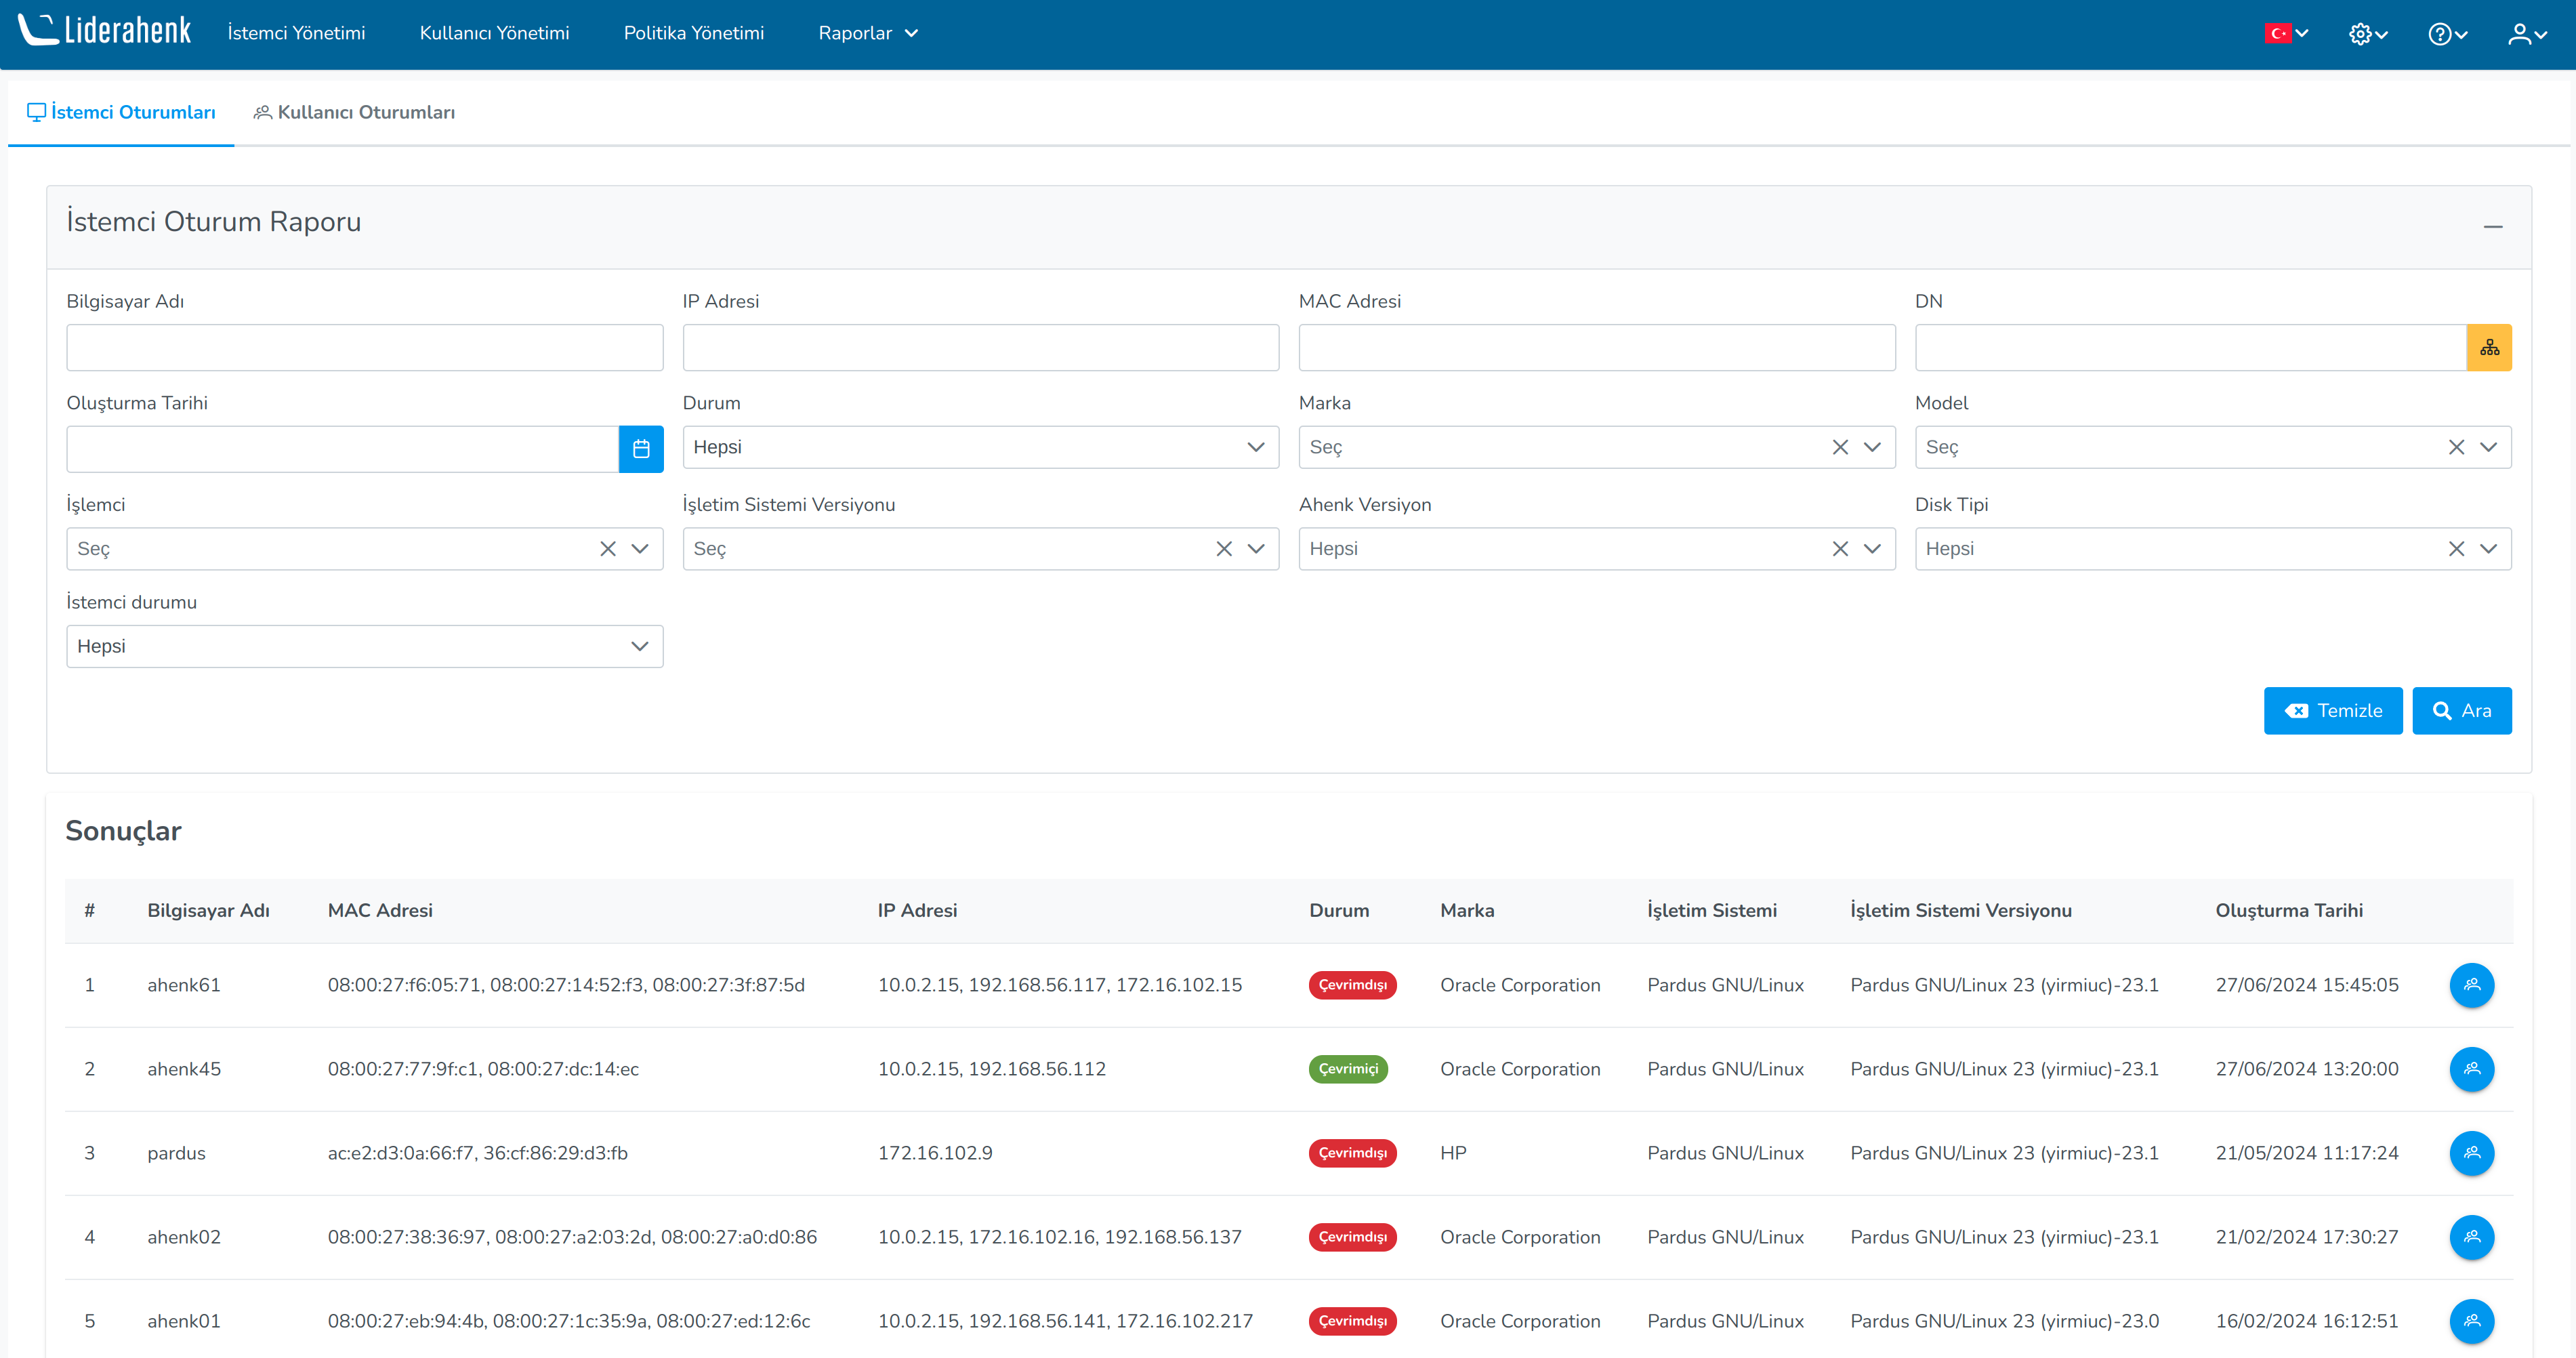The image size is (2576, 1358).
Task: Switch to Kullanıcı Oturumları tab
Action: [x=354, y=112]
